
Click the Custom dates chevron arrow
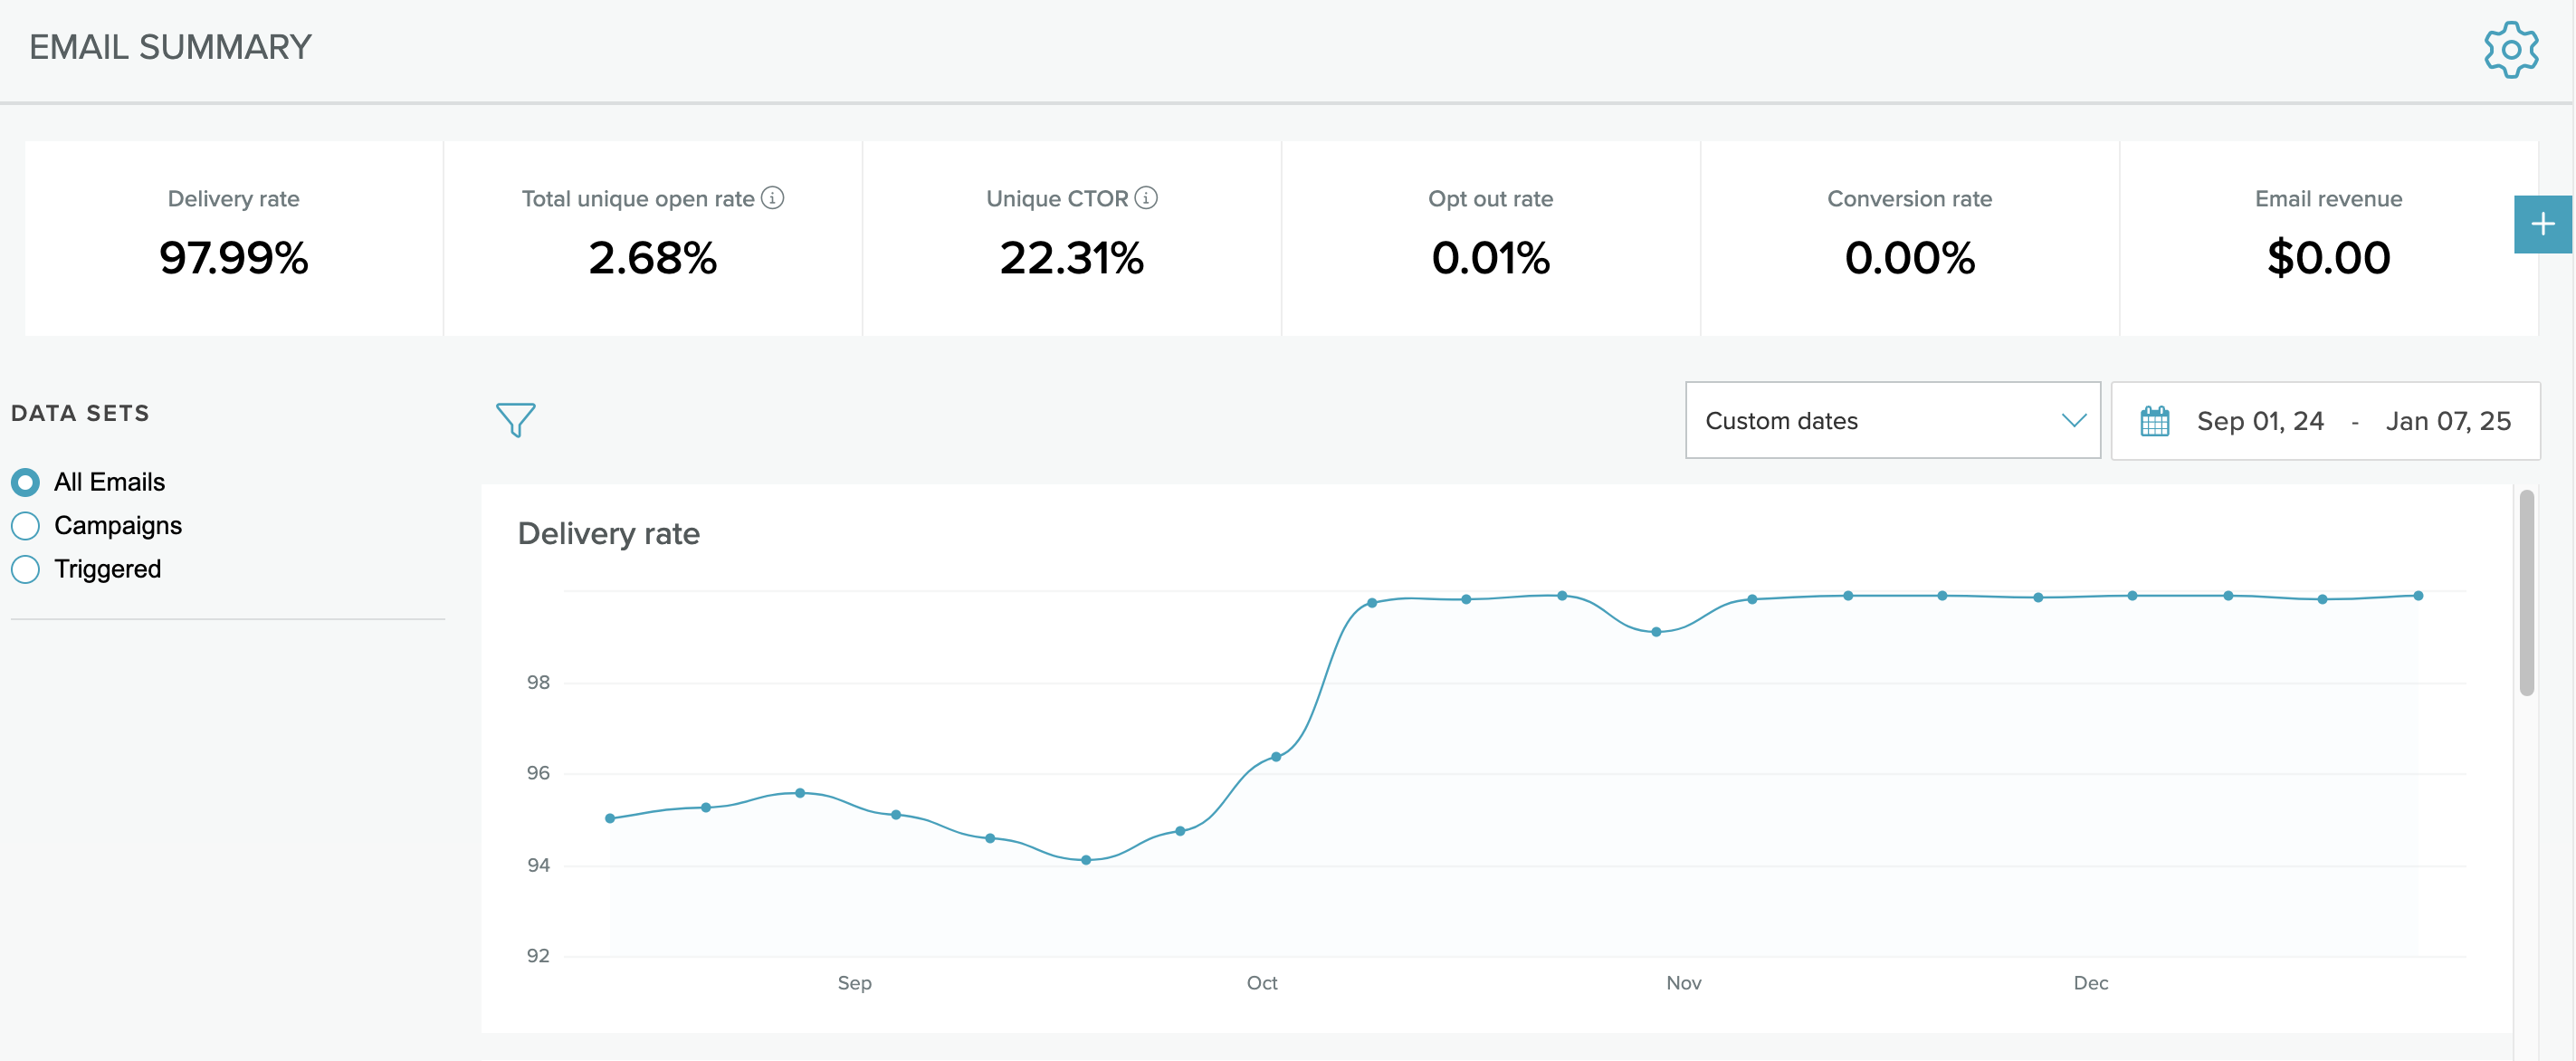2074,421
